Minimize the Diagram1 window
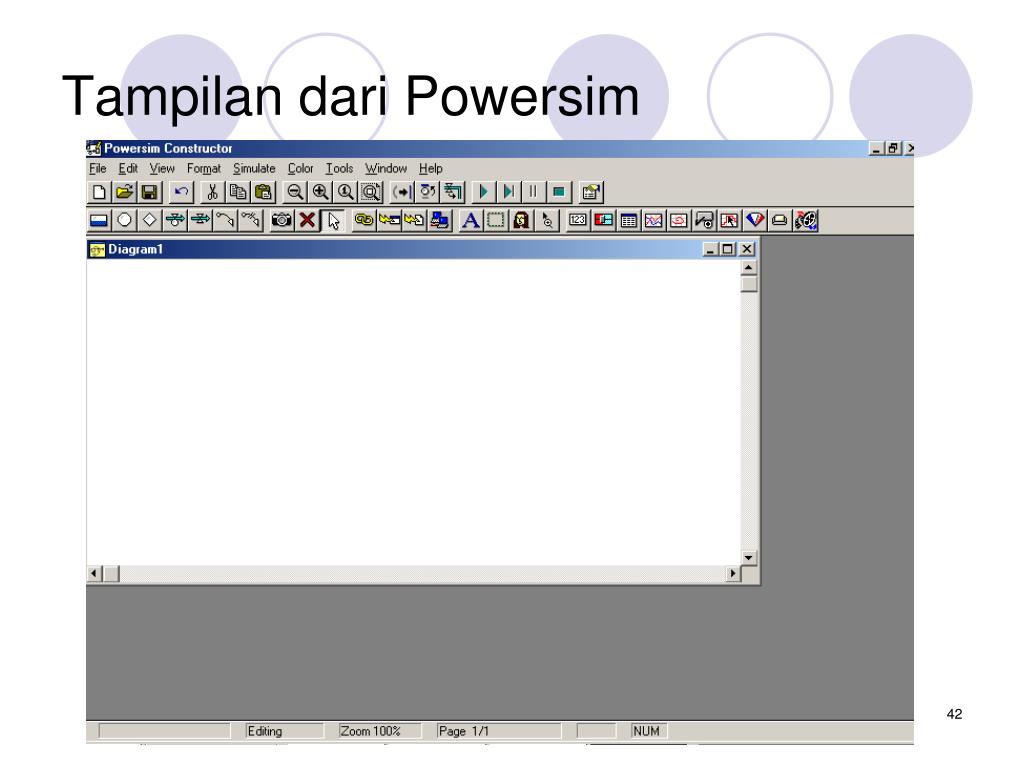Image resolution: width=1024 pixels, height=768 pixels. coord(711,249)
